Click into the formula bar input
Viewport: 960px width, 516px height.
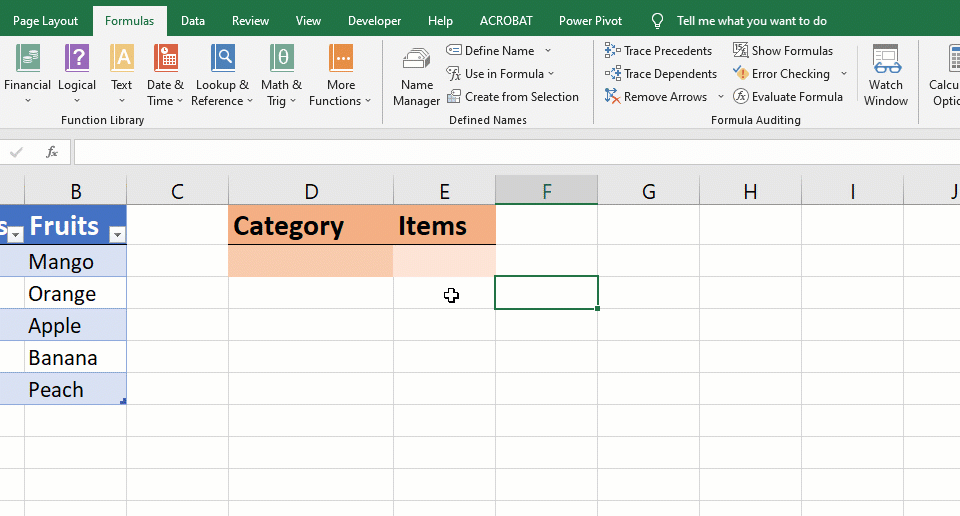click(x=517, y=152)
